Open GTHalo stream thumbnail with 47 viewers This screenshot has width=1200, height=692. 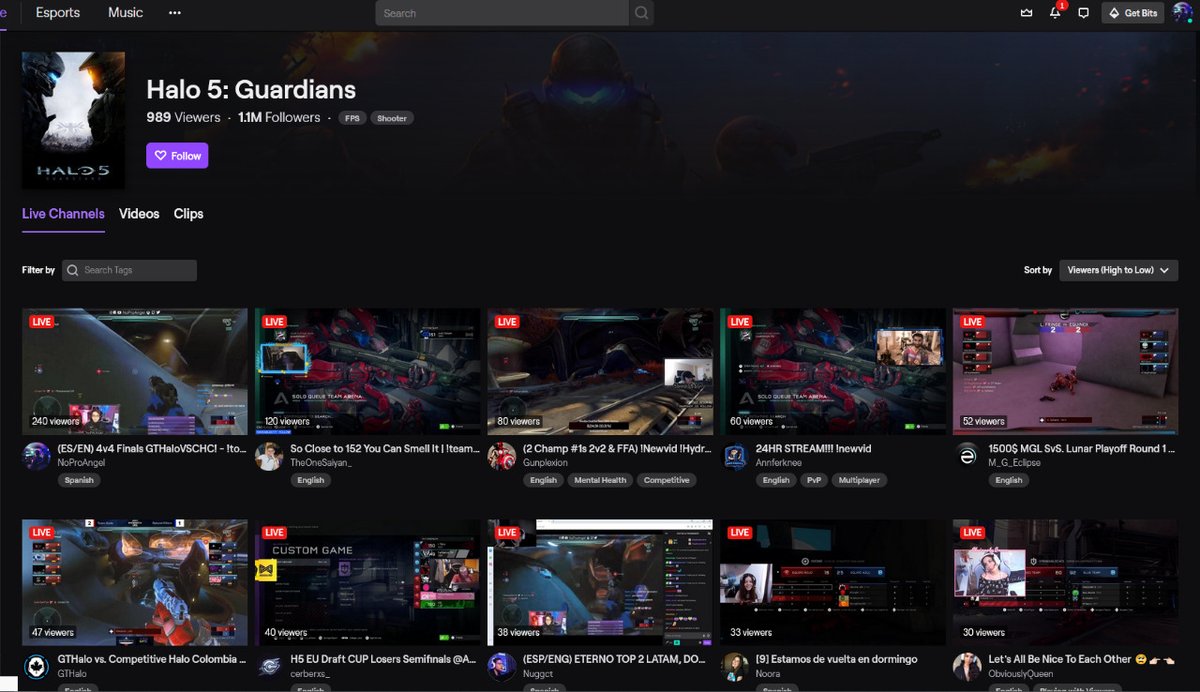click(x=135, y=582)
